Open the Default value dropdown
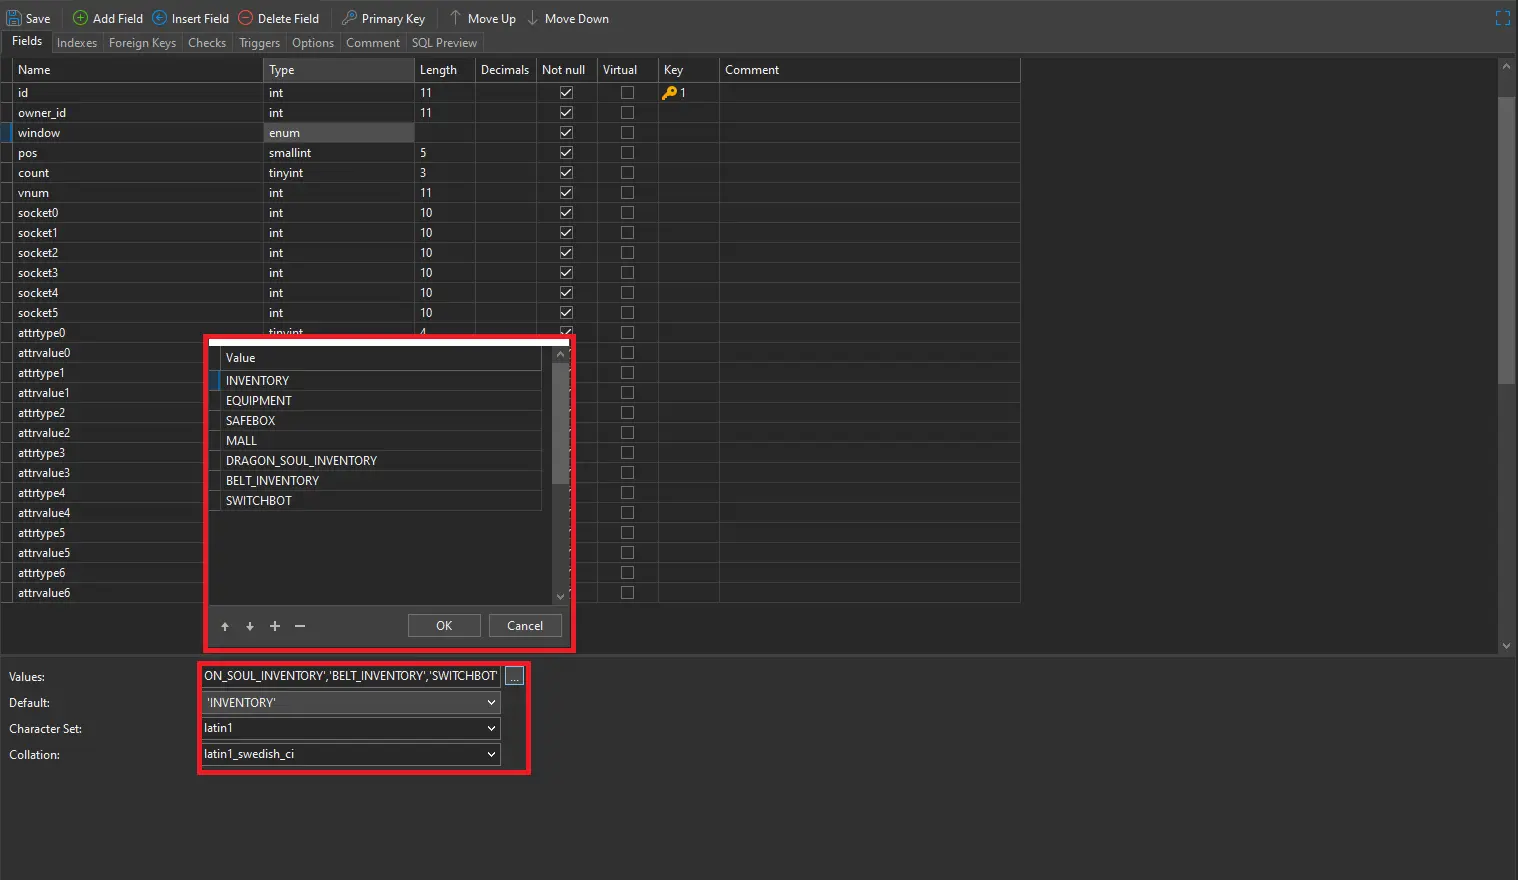 491,703
